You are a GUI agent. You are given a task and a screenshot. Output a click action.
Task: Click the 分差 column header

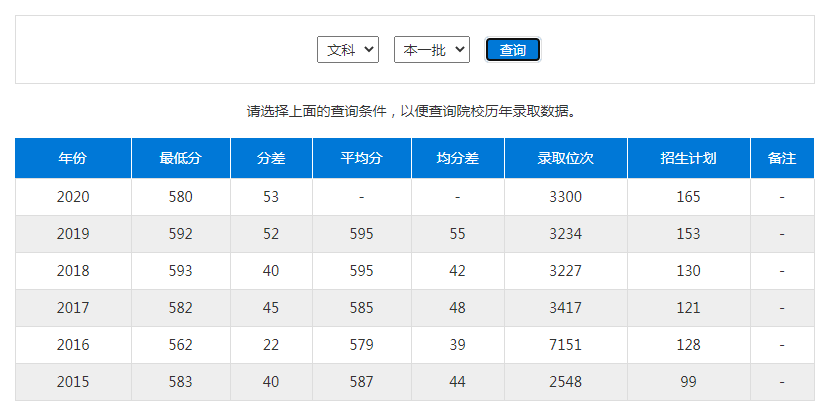271,158
